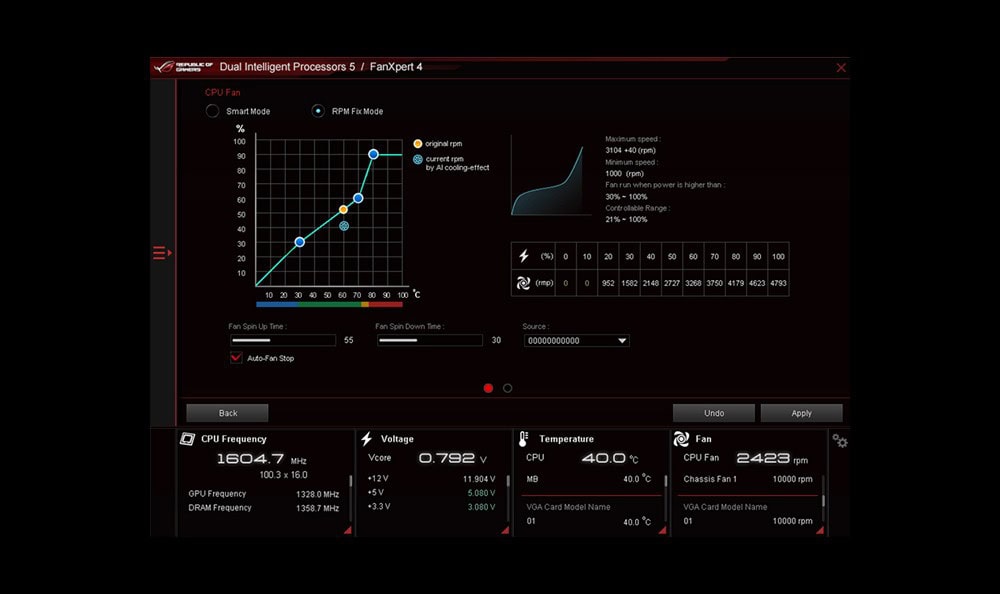1000x594 pixels.
Task: Expand the Voltage panel corner arrow
Action: tap(505, 530)
